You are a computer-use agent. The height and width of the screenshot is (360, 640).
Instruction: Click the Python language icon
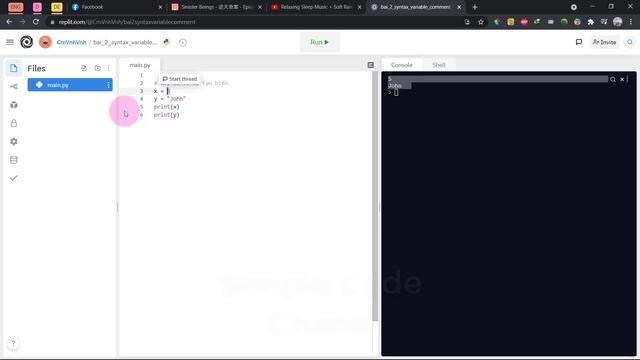pos(167,42)
